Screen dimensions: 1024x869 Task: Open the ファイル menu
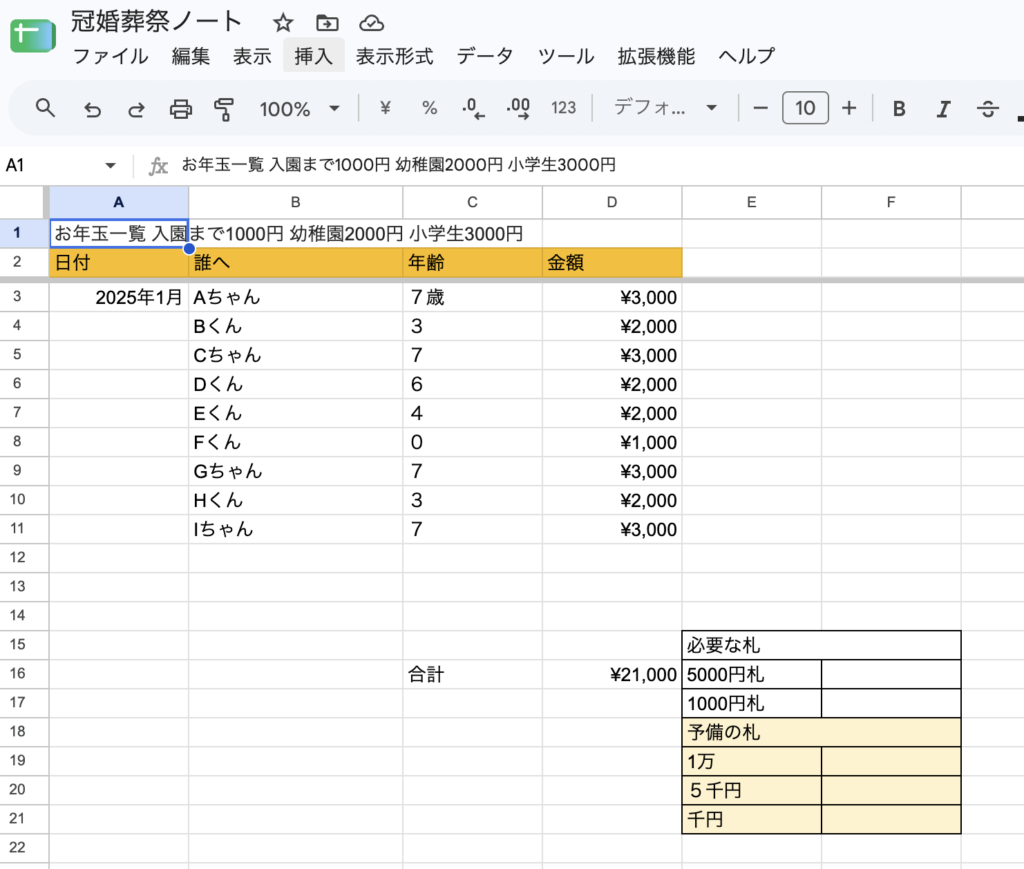pos(110,56)
